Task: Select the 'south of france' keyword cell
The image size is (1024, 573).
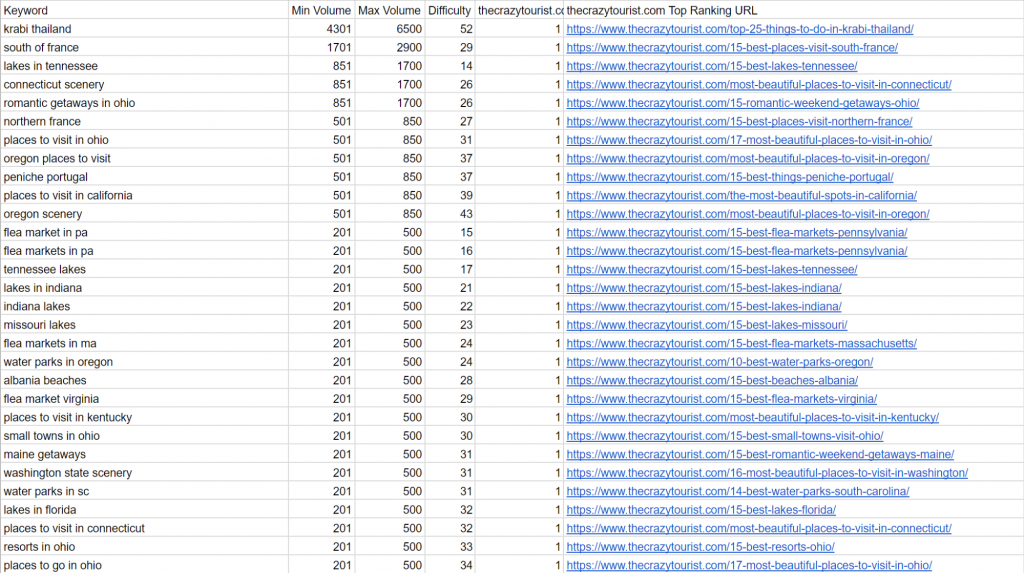Action: [144, 47]
